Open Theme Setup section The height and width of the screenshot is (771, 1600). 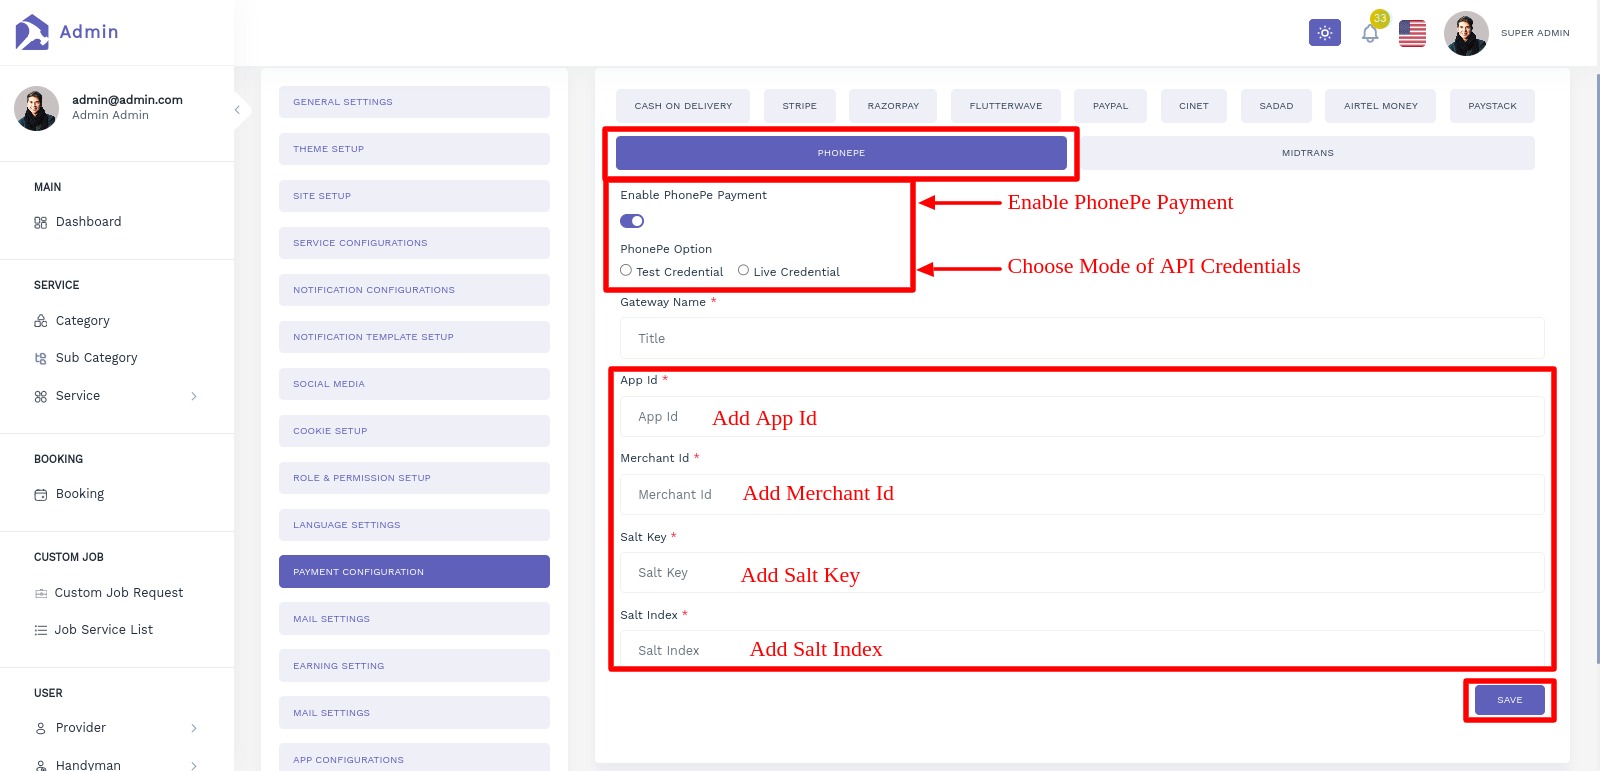click(x=414, y=149)
